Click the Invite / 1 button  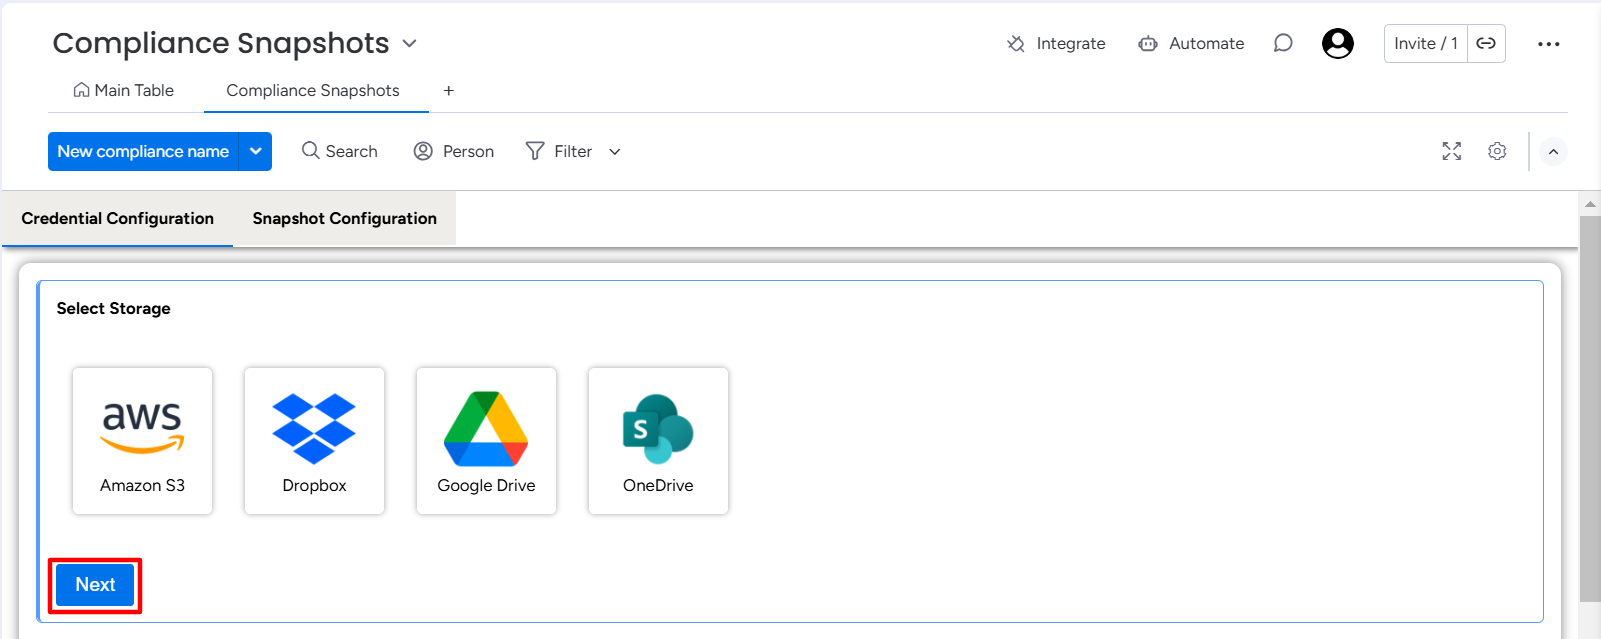[1426, 43]
